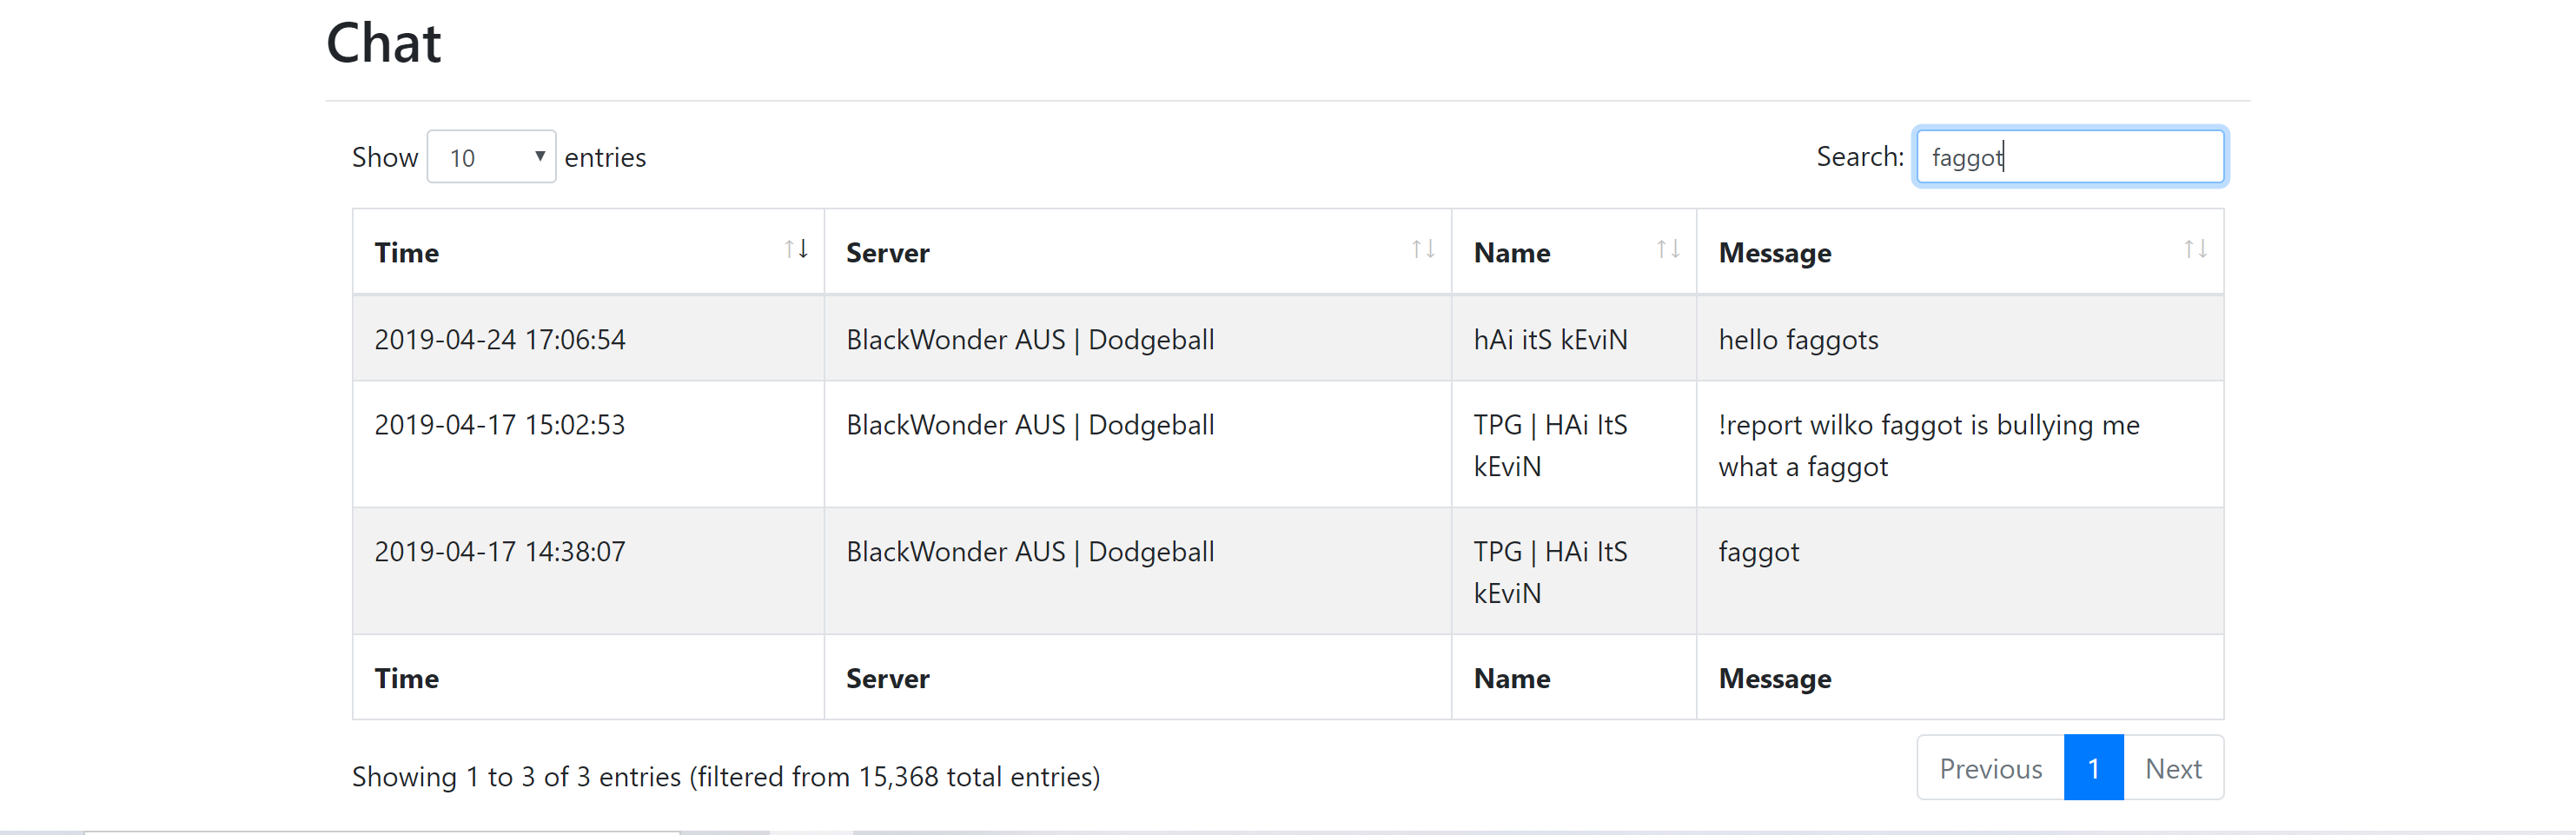Sort table by Server column arrows
The height and width of the screenshot is (835, 2576).
tap(1423, 249)
